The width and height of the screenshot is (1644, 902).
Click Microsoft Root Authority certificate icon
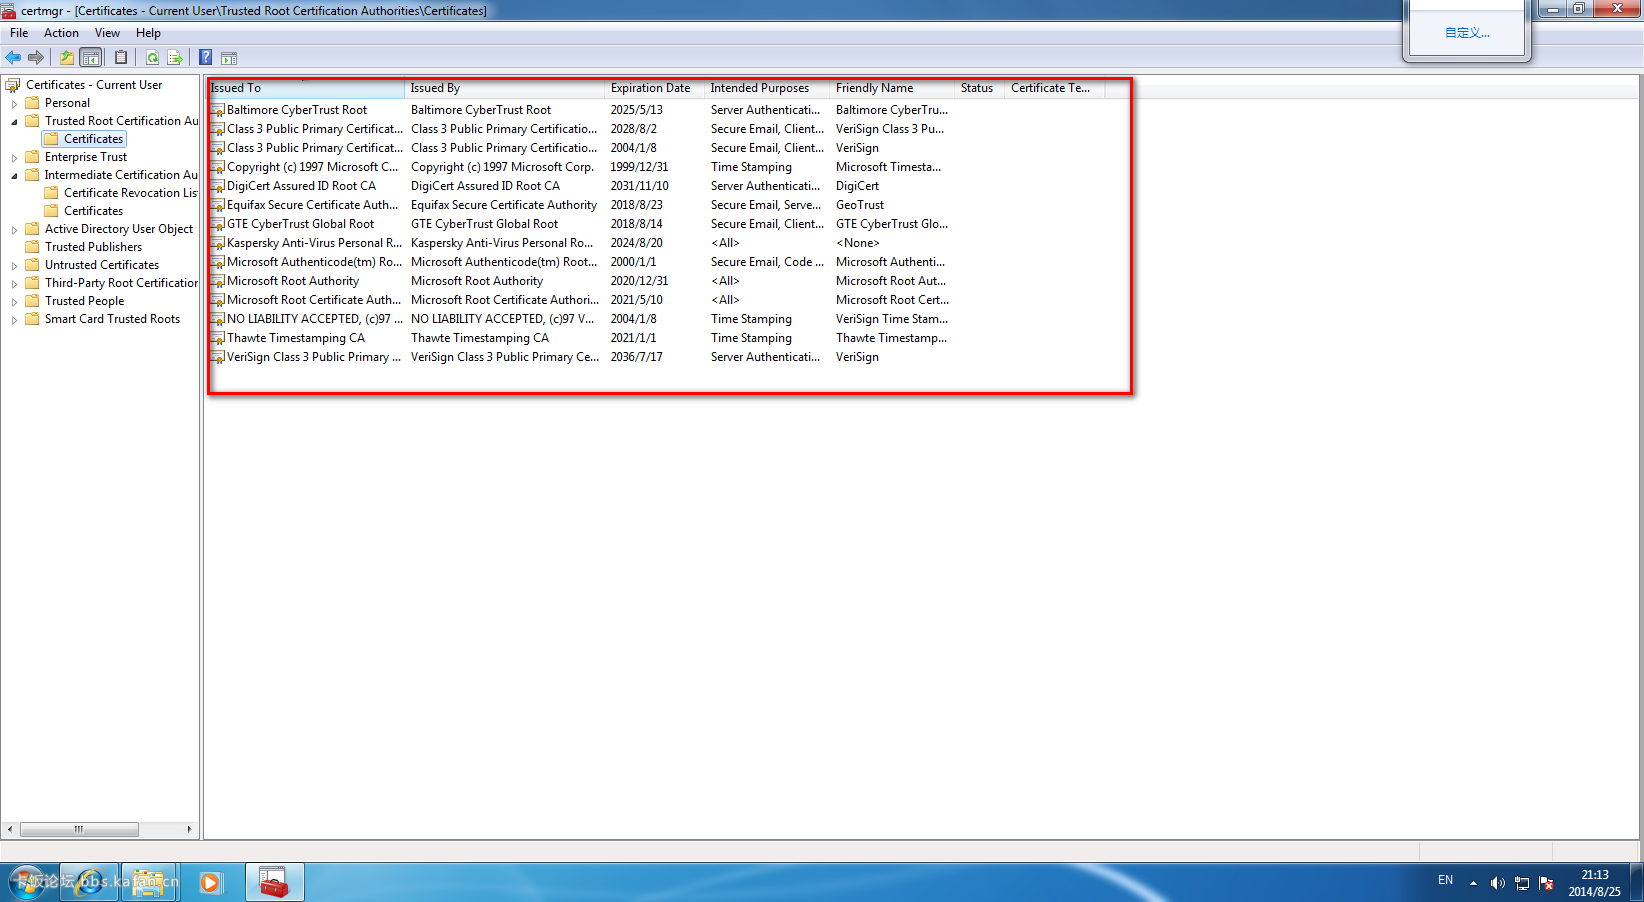click(217, 281)
